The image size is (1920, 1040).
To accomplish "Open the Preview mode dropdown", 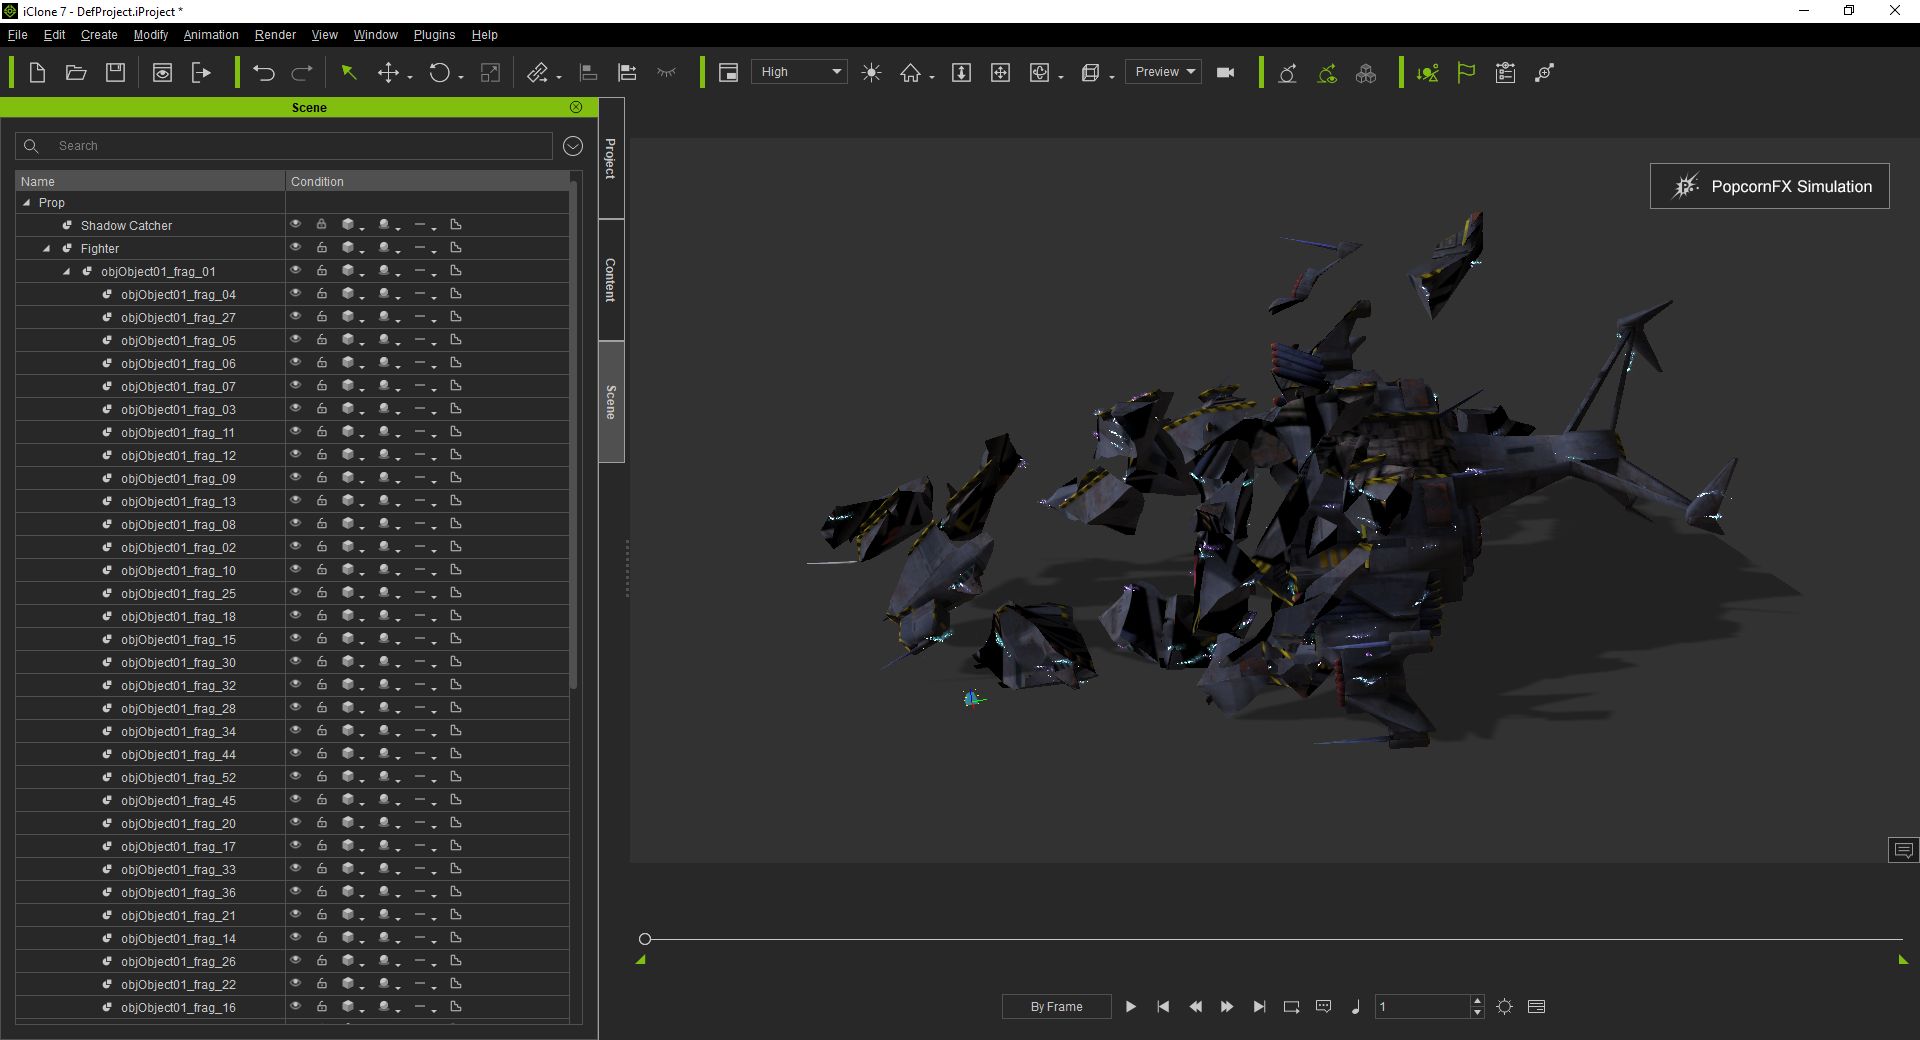I will (x=1164, y=72).
